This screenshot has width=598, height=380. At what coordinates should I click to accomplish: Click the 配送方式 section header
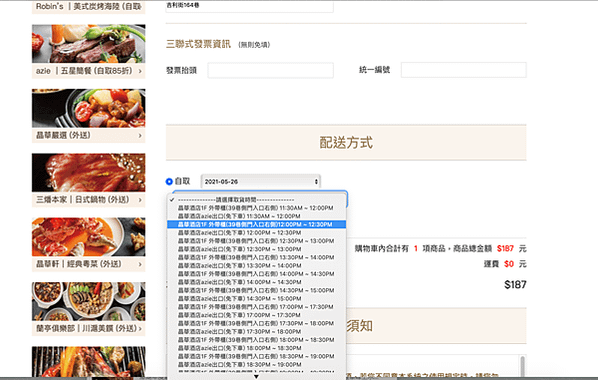coord(346,143)
